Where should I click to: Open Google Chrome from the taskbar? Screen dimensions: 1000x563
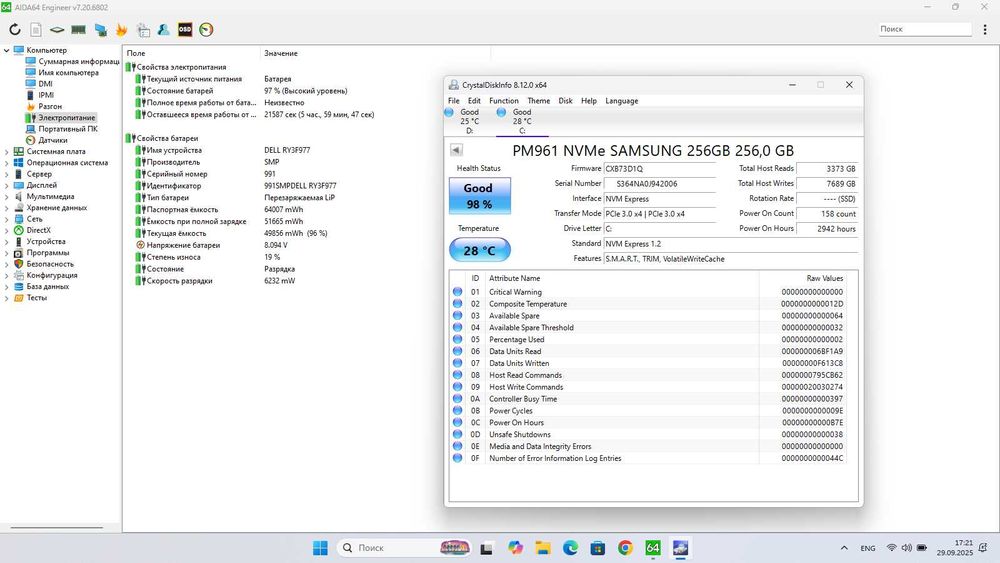[x=625, y=548]
